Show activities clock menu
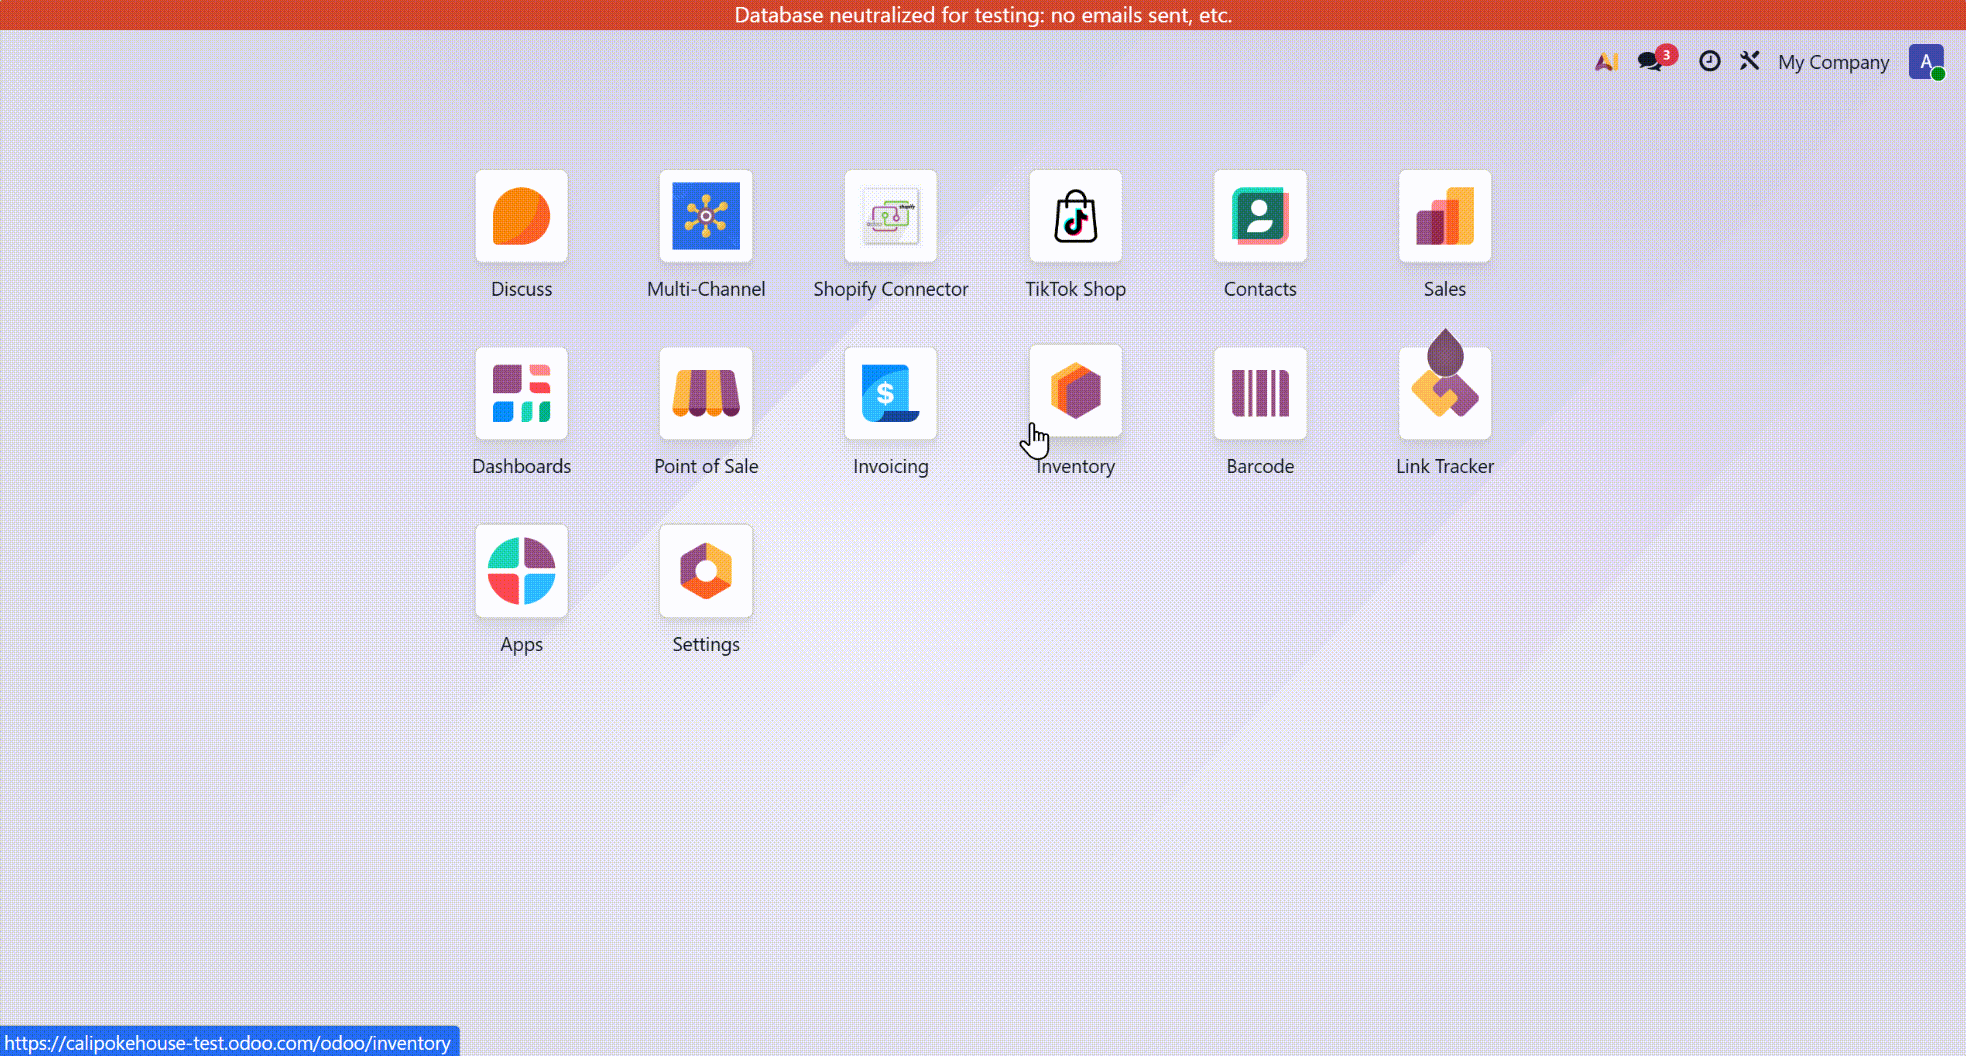Screen dimensions: 1966x1056 (x=1709, y=62)
